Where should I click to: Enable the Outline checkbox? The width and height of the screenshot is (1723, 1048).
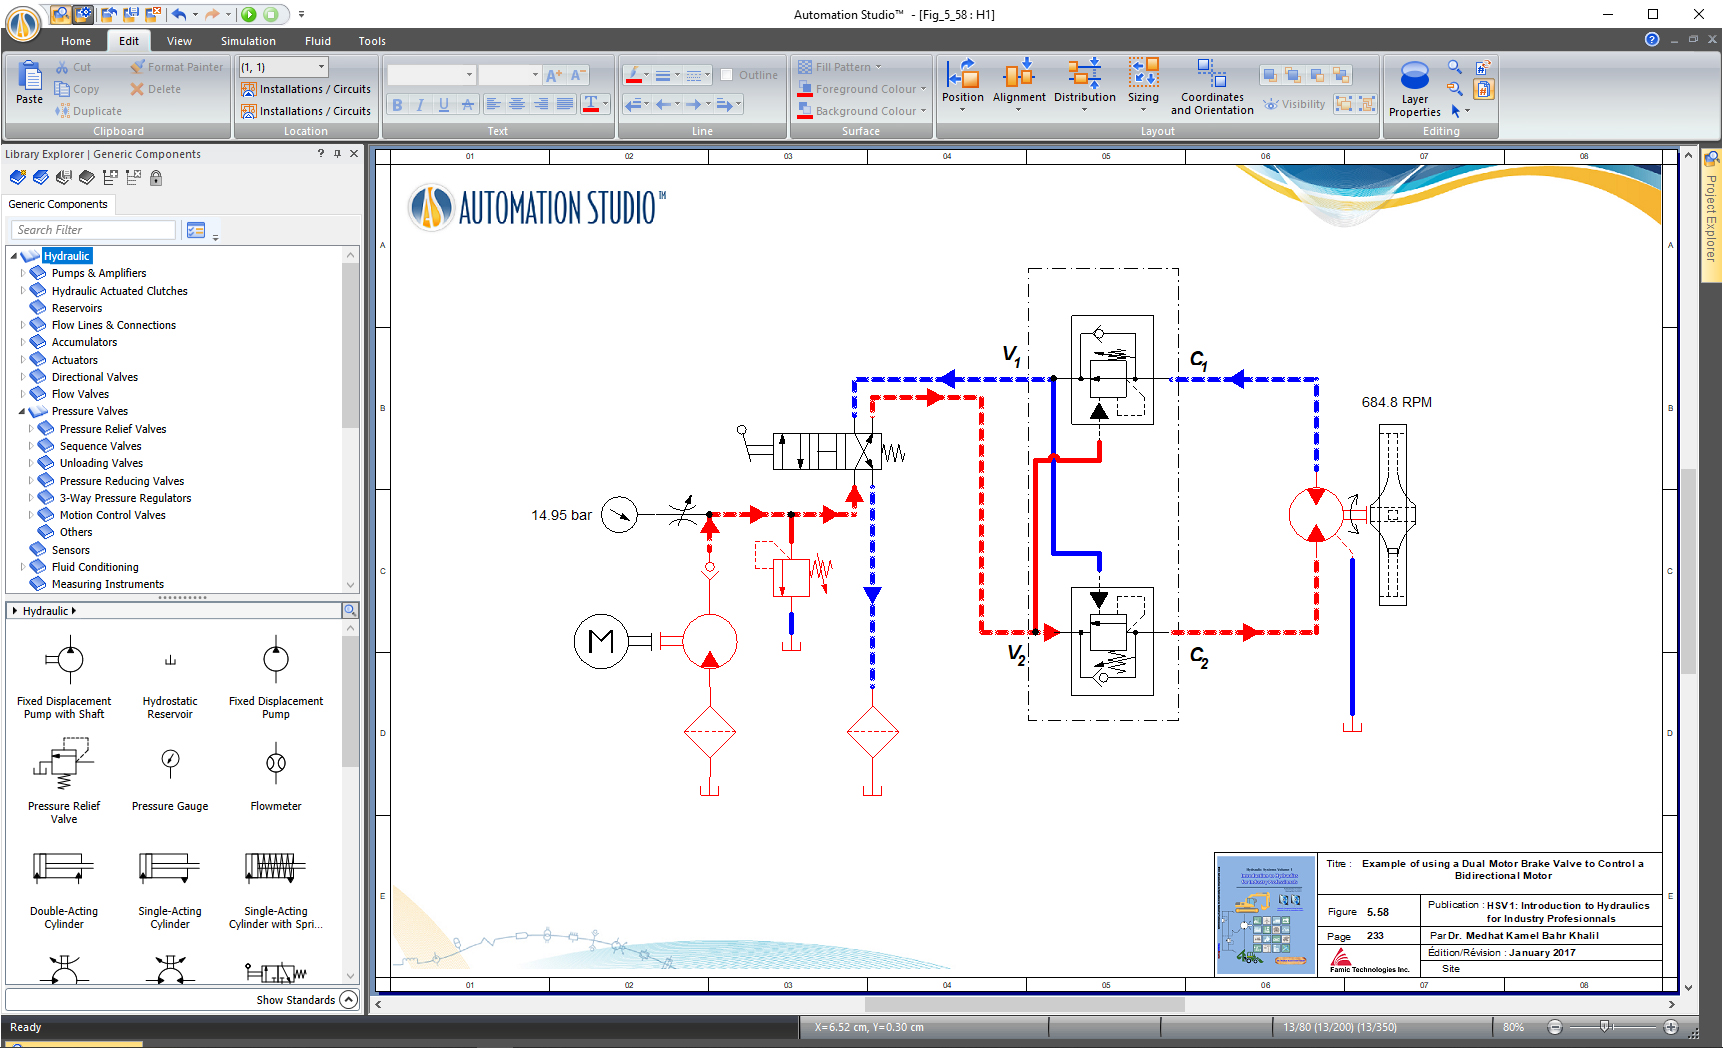pos(727,75)
